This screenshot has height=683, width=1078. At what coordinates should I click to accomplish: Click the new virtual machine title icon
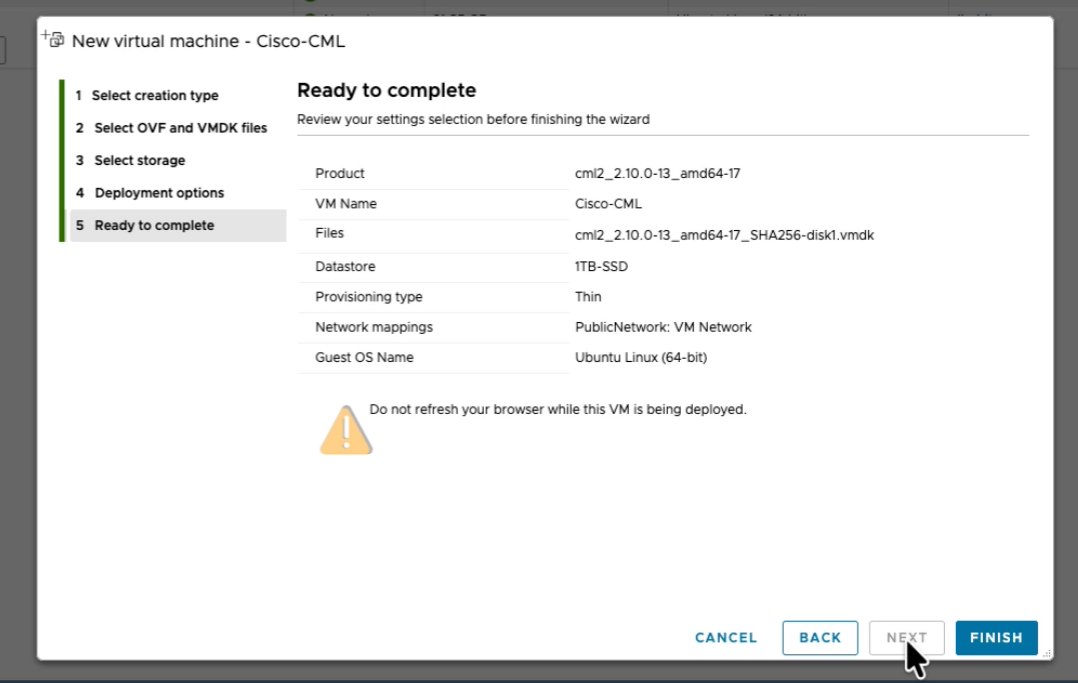(53, 39)
